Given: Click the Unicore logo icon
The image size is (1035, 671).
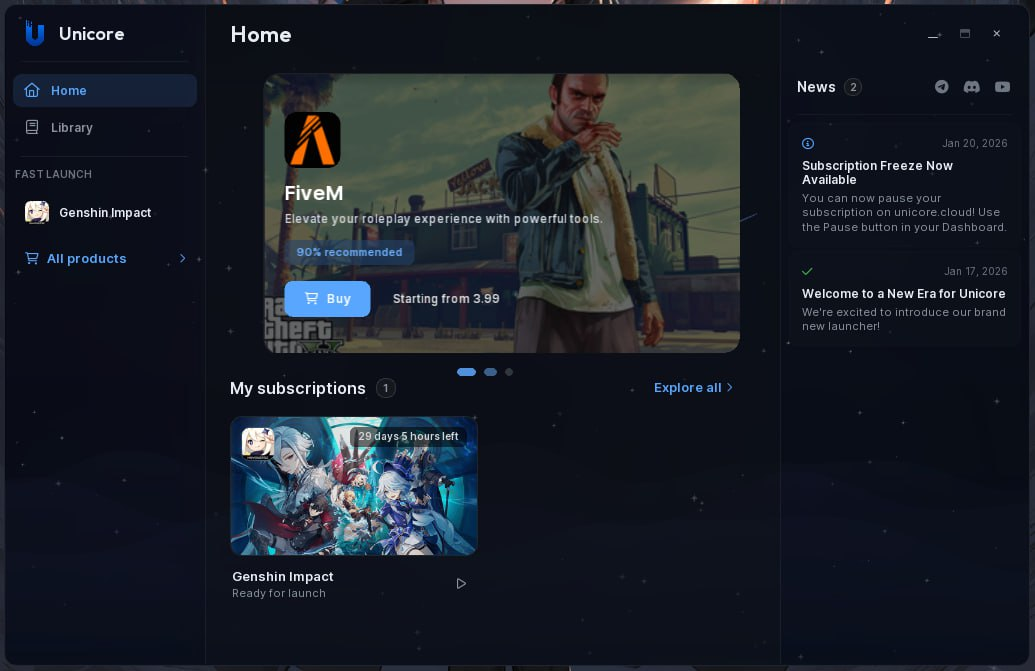Looking at the screenshot, I should [35, 34].
